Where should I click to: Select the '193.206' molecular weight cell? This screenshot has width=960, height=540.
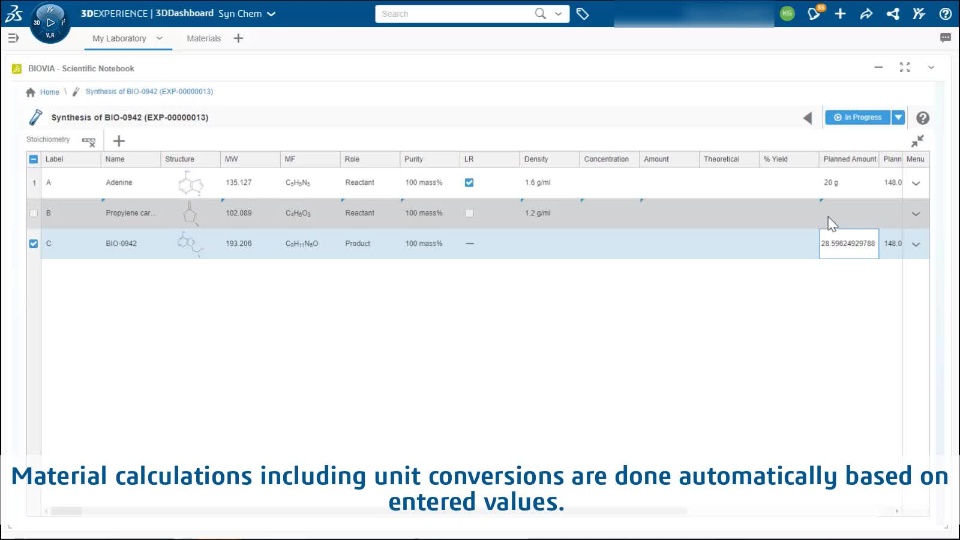click(250, 244)
